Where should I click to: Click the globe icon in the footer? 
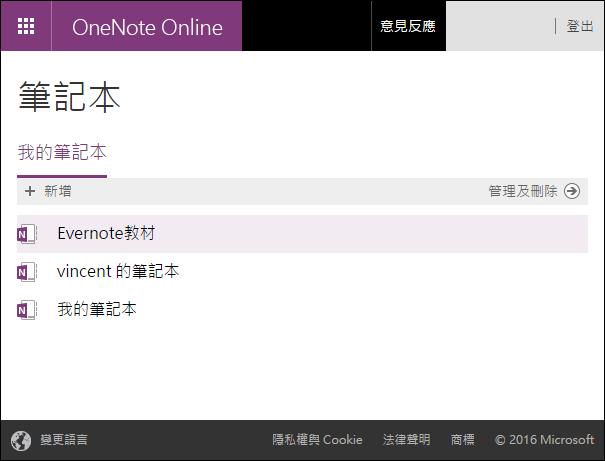[21, 441]
